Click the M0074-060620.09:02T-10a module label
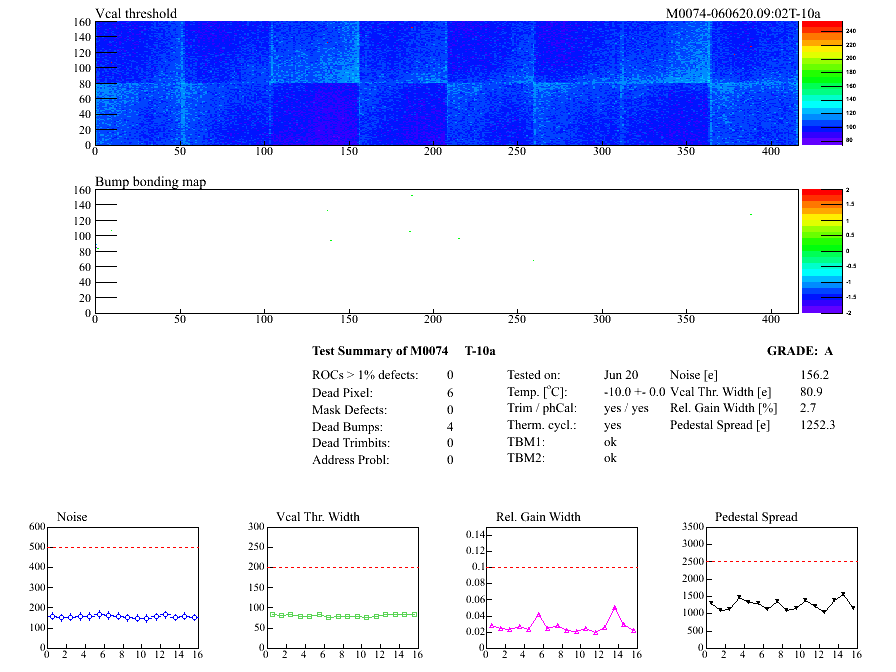The height and width of the screenshot is (672, 896). click(743, 13)
